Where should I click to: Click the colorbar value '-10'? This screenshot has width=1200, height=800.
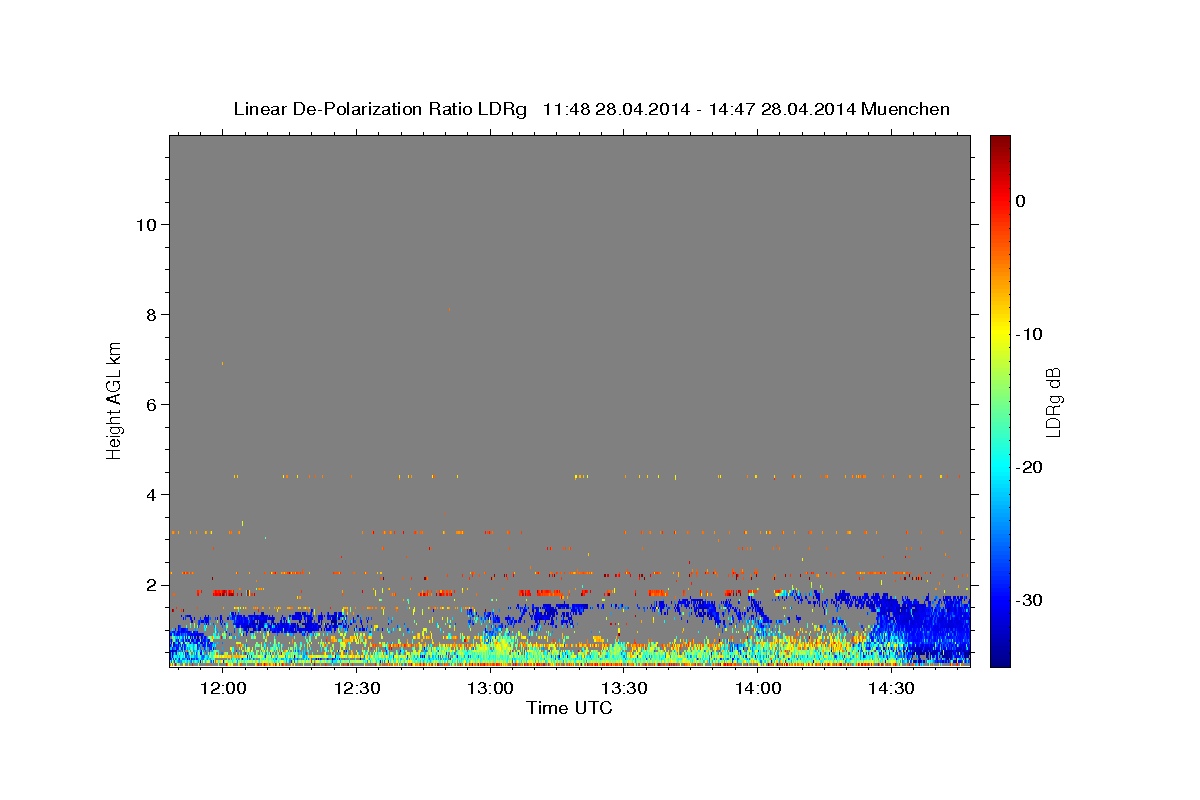[x=1029, y=334]
